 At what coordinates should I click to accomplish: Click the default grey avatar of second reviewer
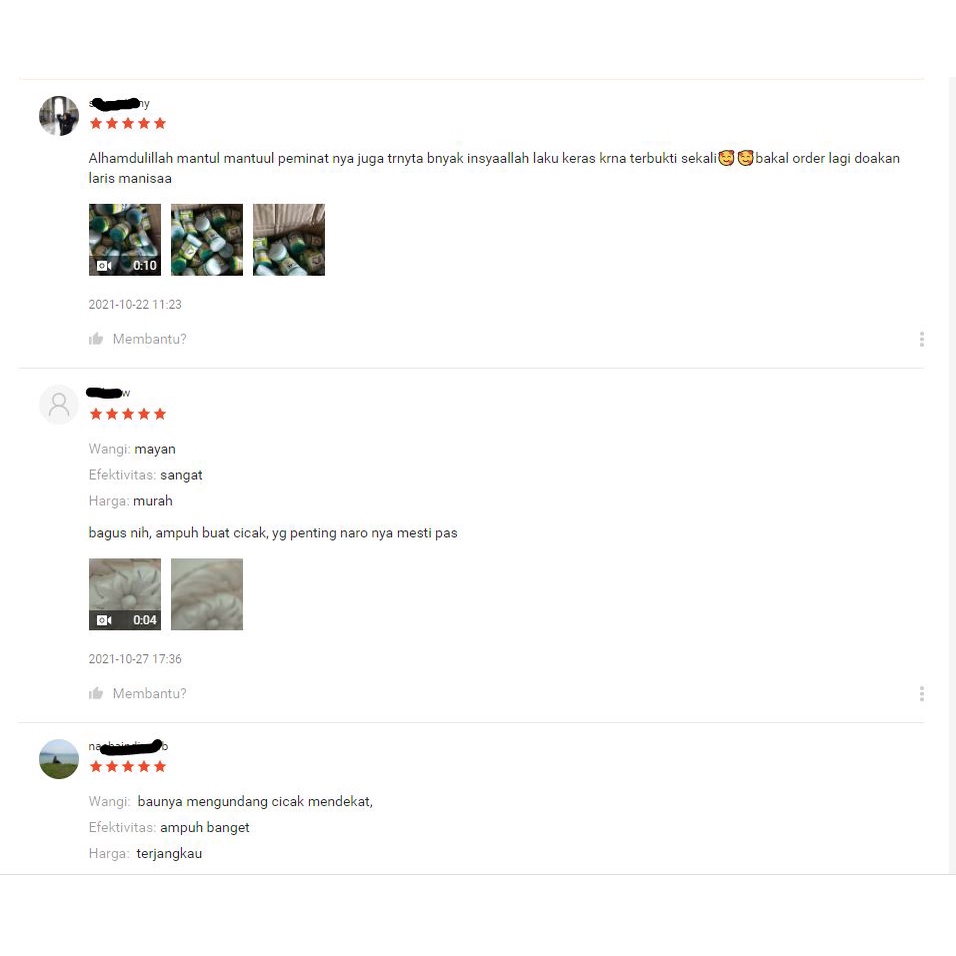pos(59,404)
